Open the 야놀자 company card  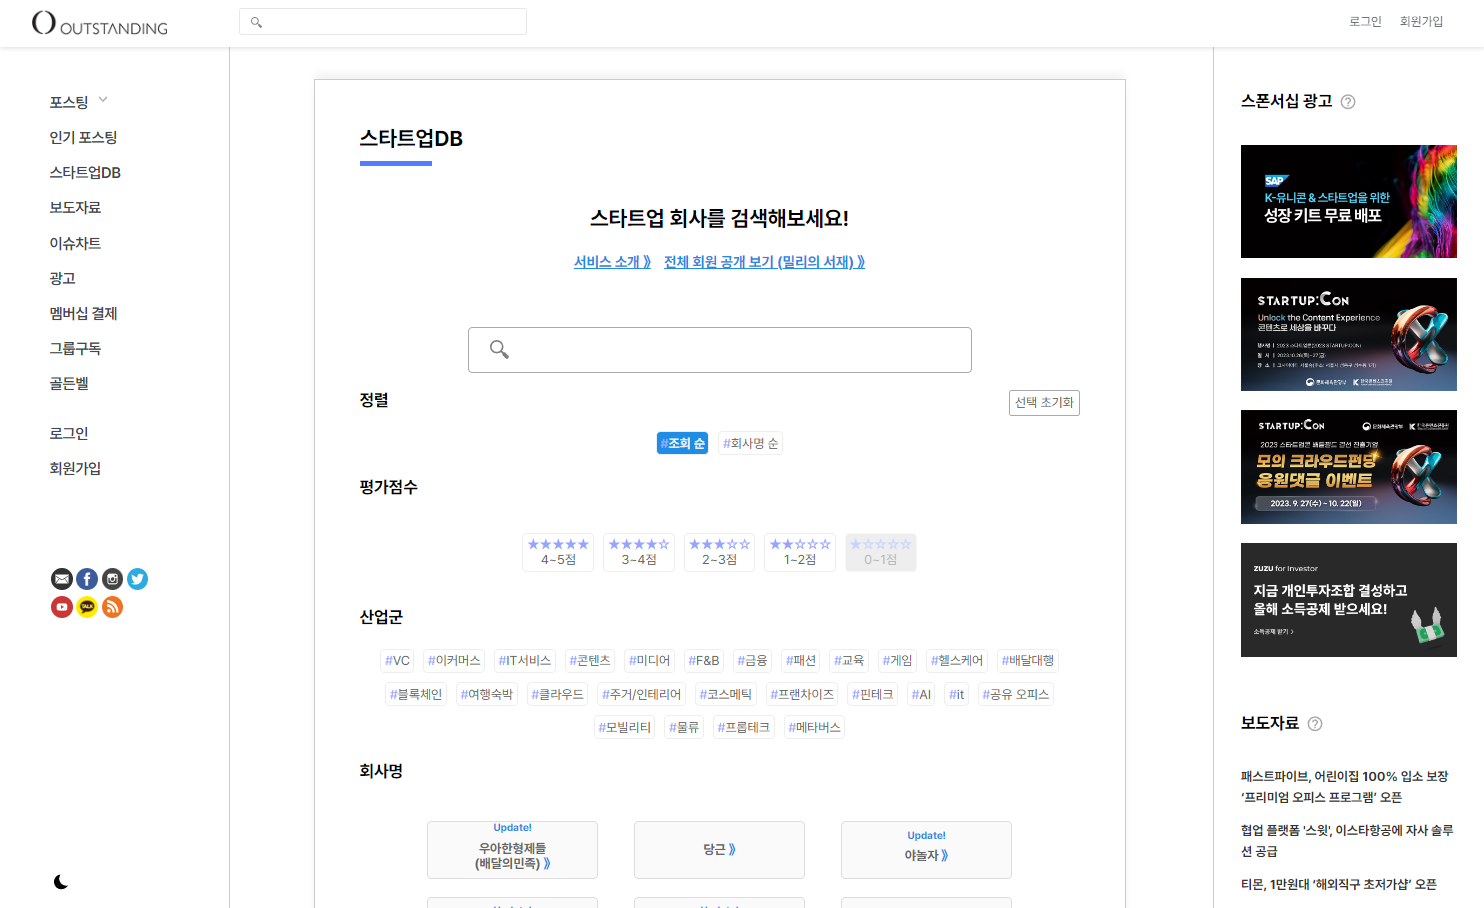coord(926,850)
